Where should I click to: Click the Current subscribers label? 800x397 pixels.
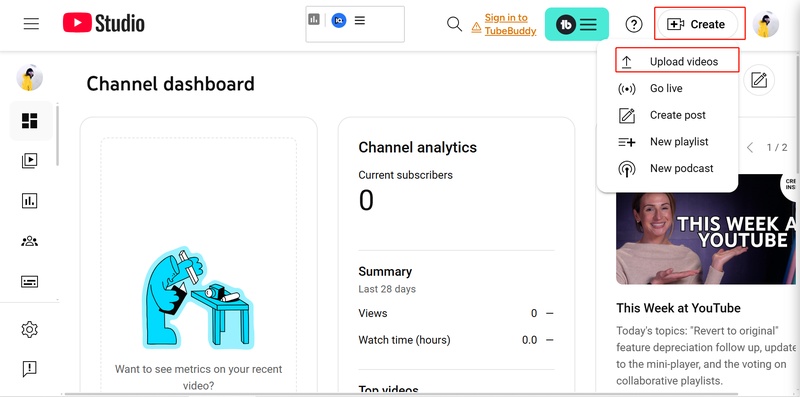(405, 175)
